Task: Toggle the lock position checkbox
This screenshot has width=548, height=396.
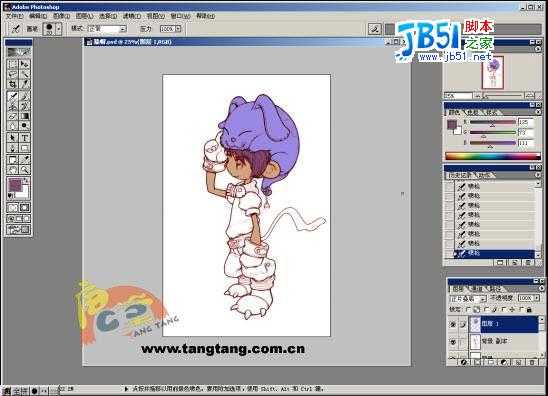Action: 504,309
